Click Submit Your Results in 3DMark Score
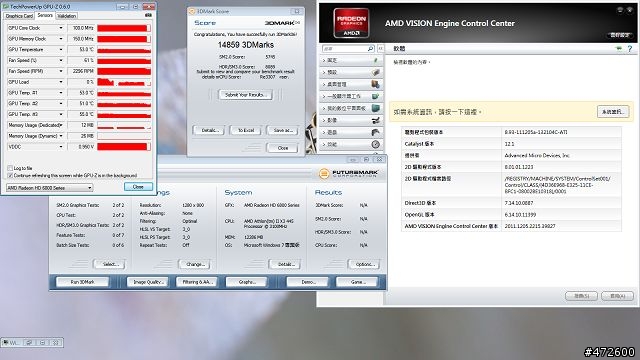Screen dimensions: 640x360 pyautogui.click(x=245, y=95)
